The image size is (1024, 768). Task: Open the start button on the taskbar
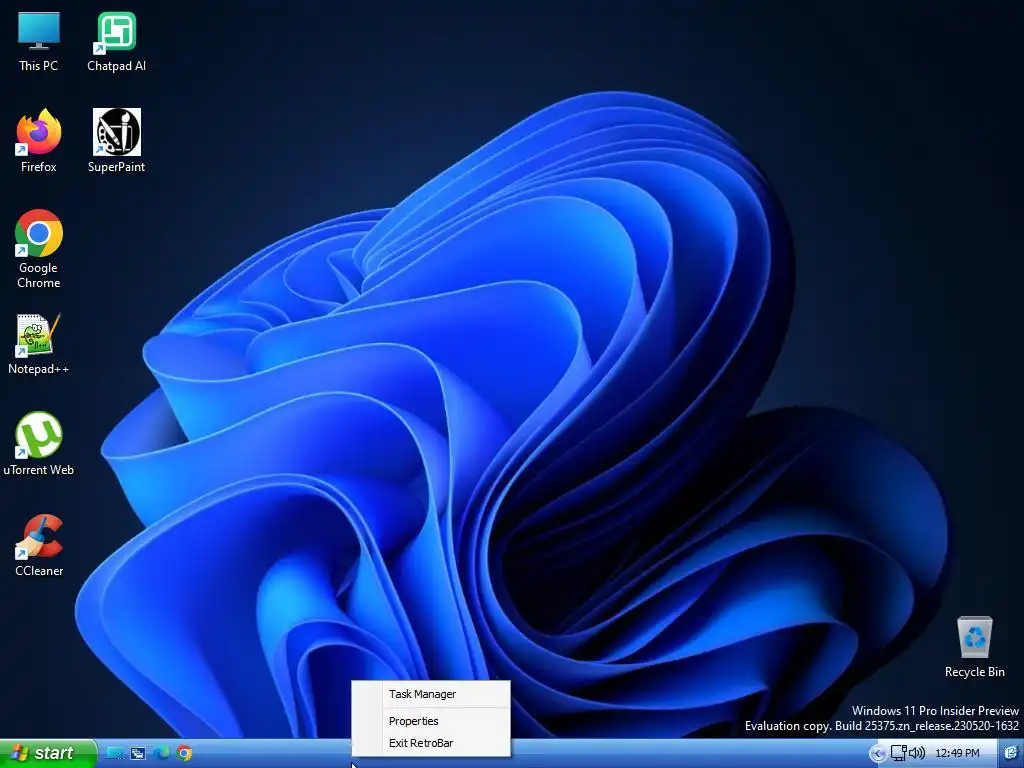(48, 753)
